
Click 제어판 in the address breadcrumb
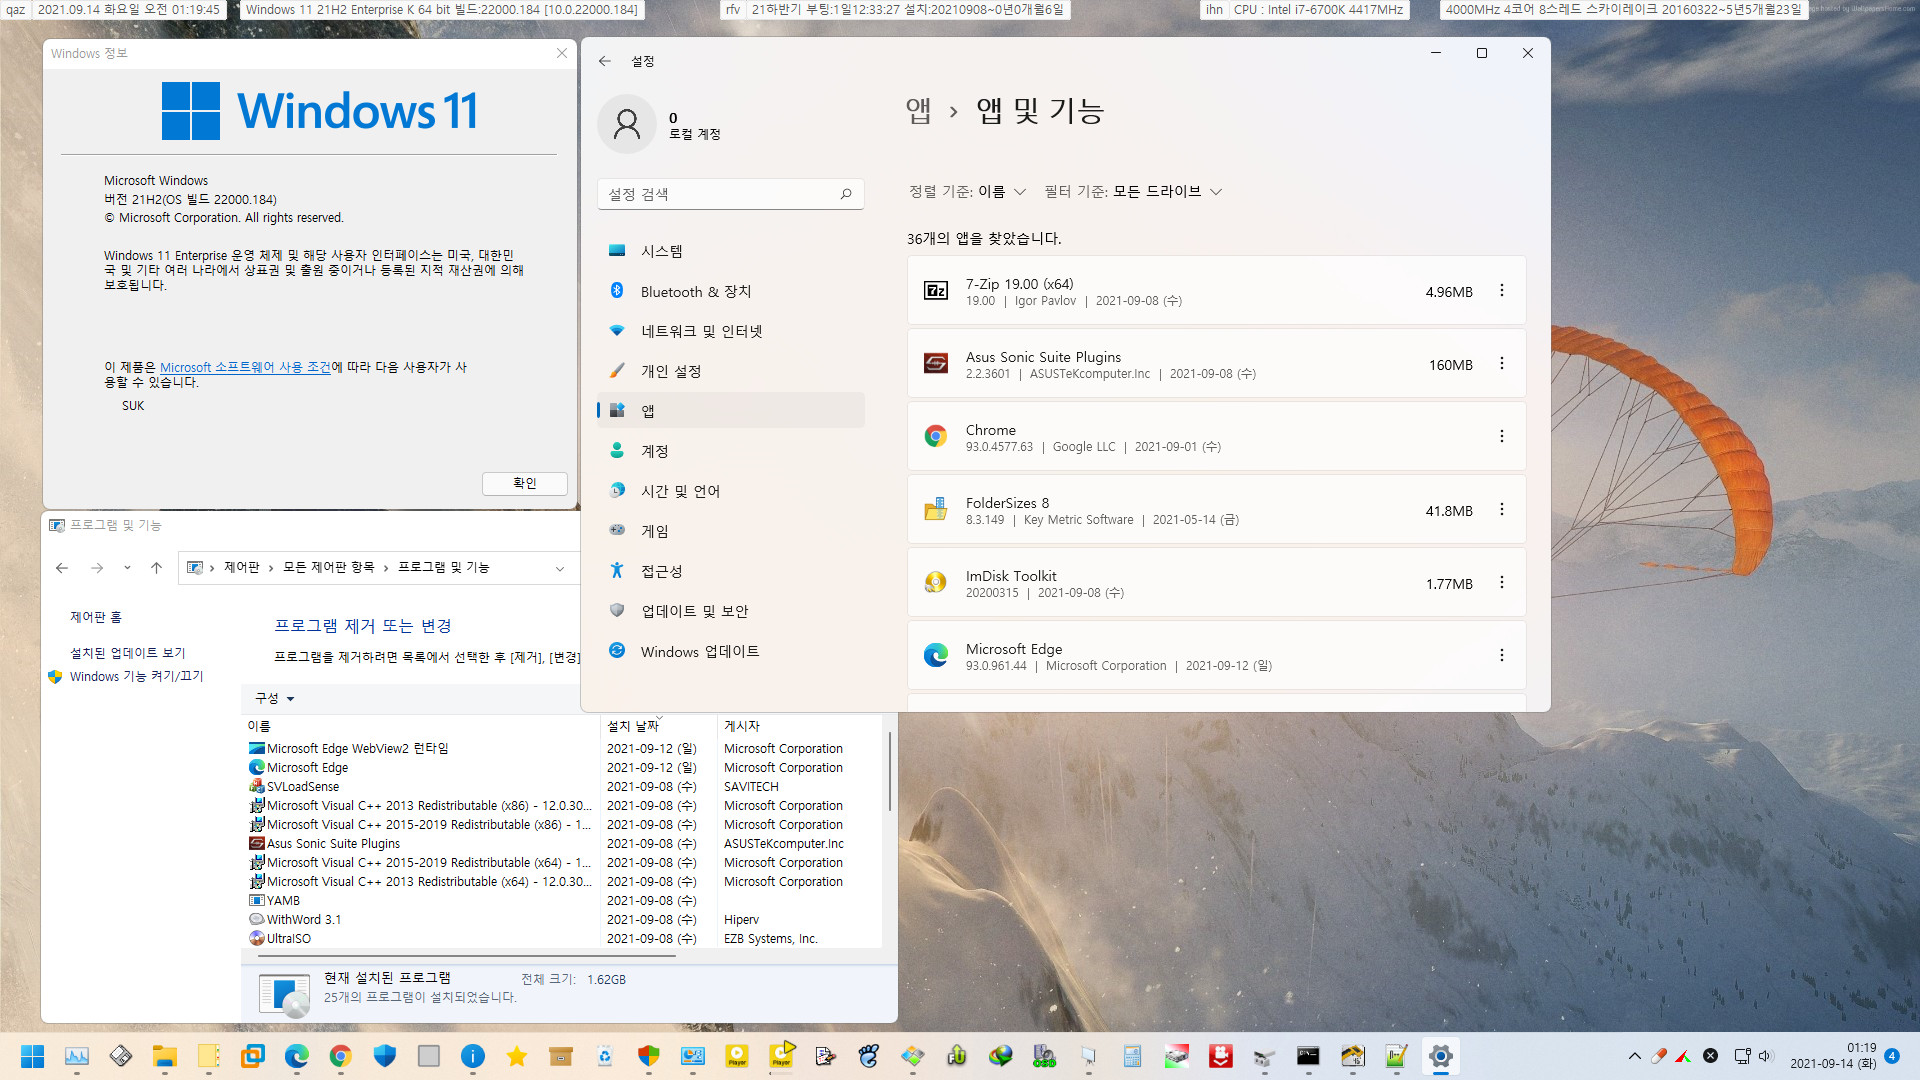click(x=241, y=567)
